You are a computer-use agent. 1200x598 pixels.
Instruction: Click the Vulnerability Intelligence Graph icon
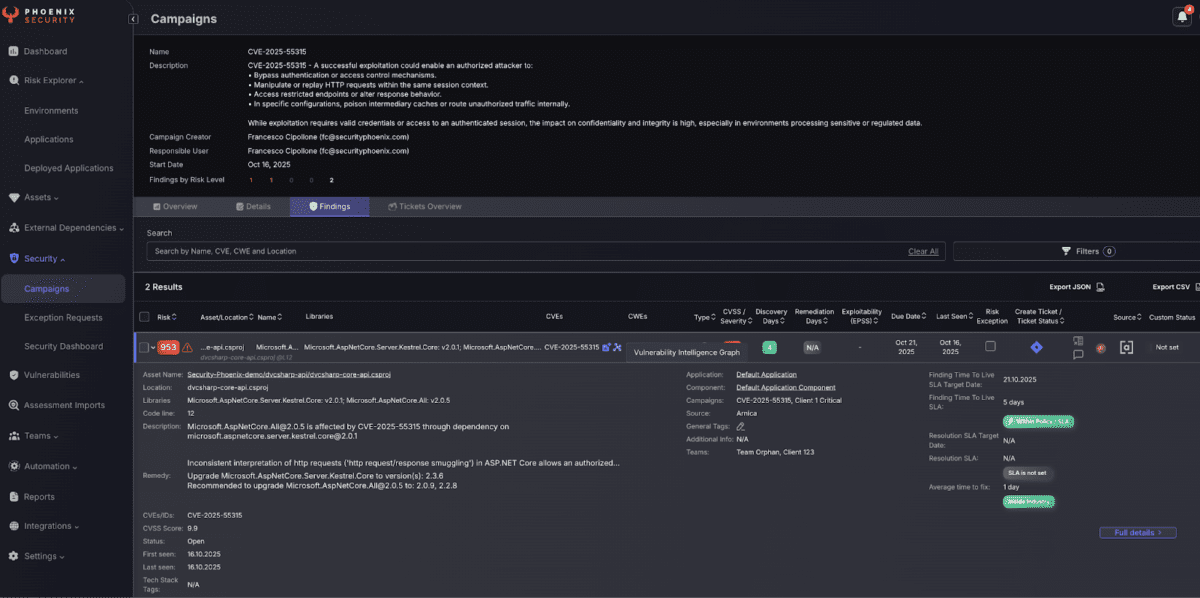(618, 347)
